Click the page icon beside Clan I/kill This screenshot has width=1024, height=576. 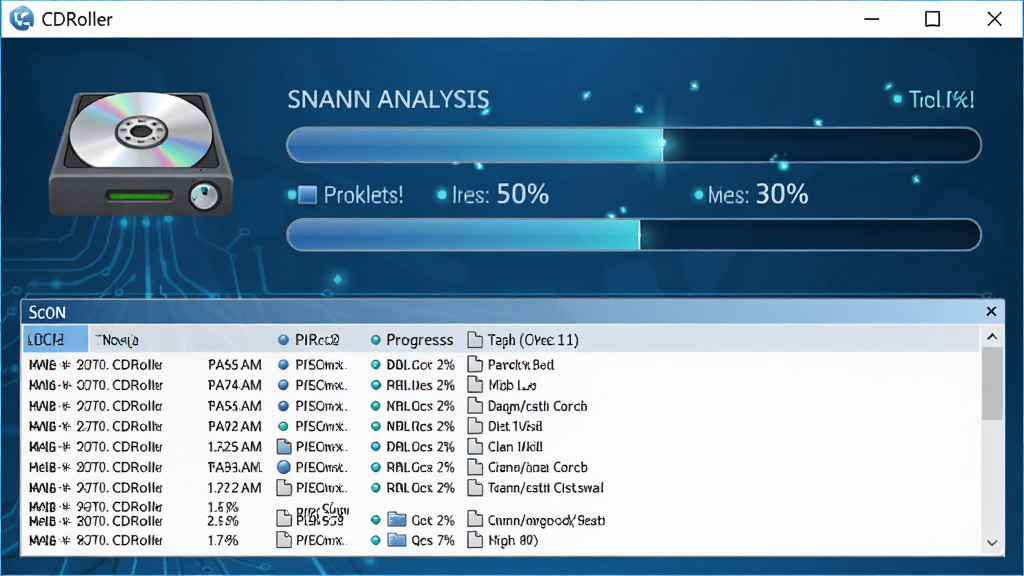[475, 447]
